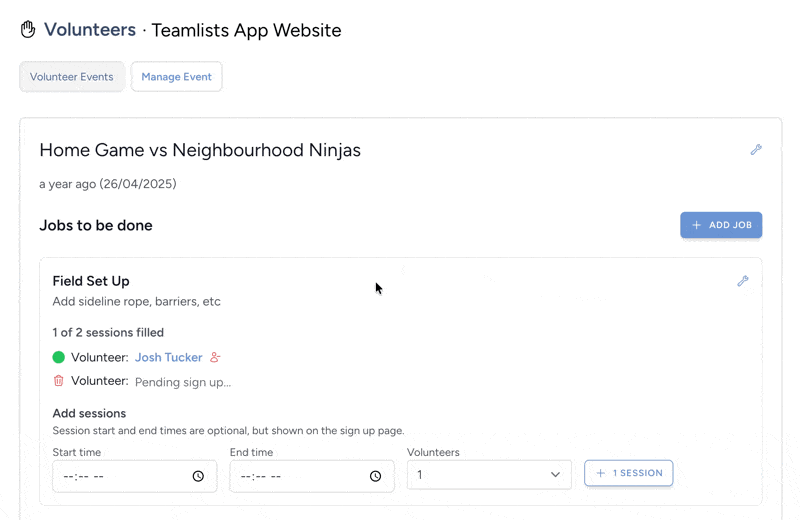
Task: Remove Josh Tucker via the red person icon
Action: 215,357
